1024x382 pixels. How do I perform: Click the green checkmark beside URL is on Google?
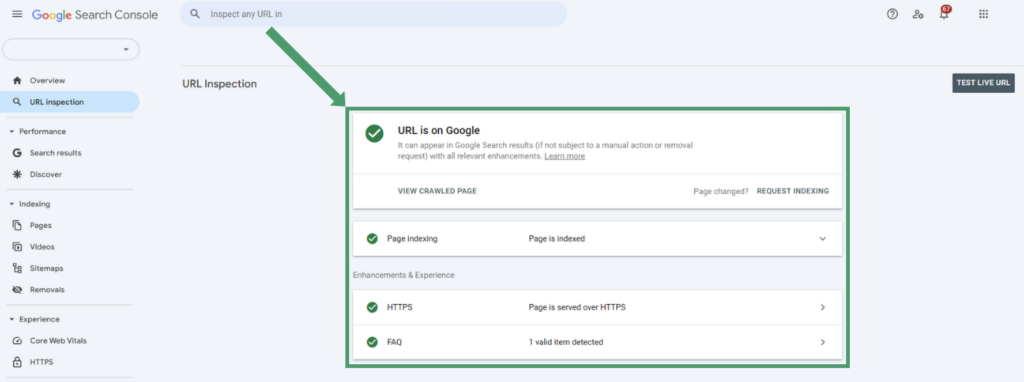[x=374, y=133]
